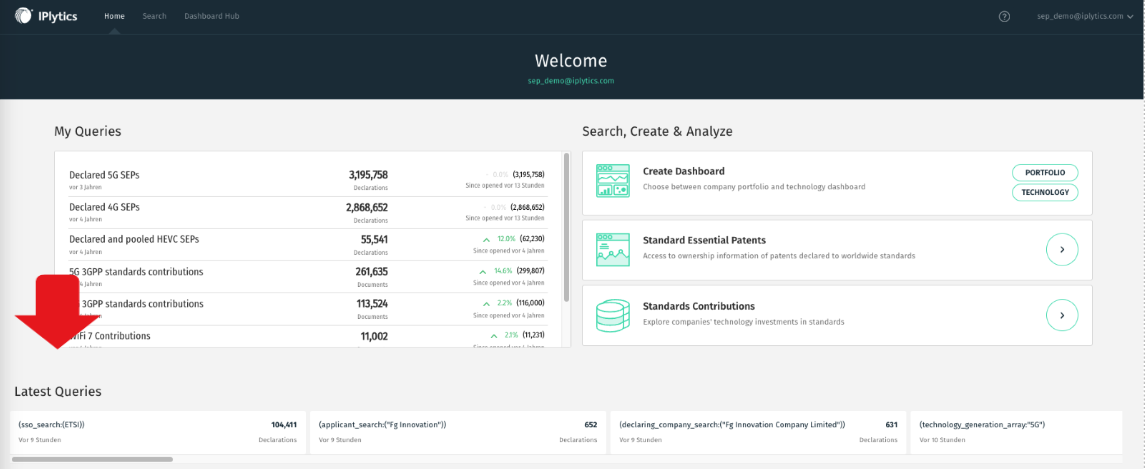
Task: Open the declaring_company_search Fg Innovation Company Limited card
Action: pyautogui.click(x=759, y=432)
